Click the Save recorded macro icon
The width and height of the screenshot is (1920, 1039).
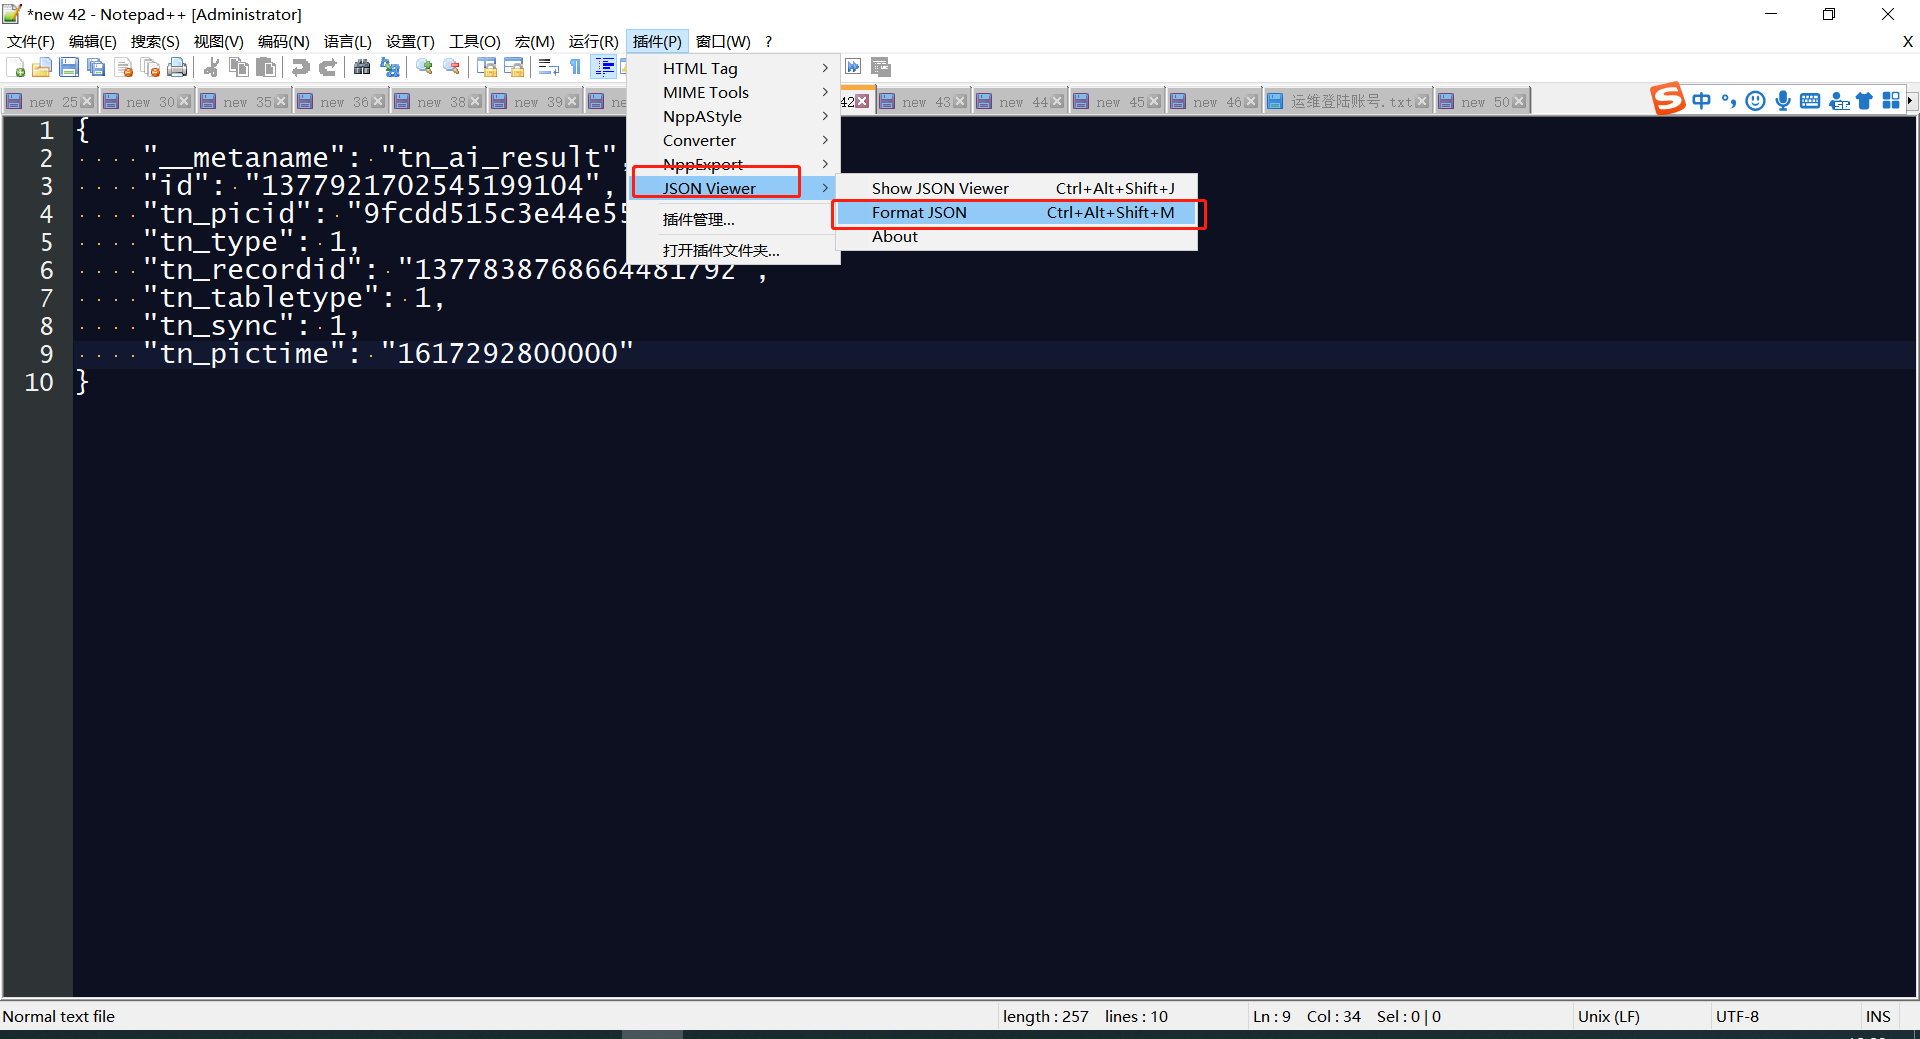coord(880,67)
